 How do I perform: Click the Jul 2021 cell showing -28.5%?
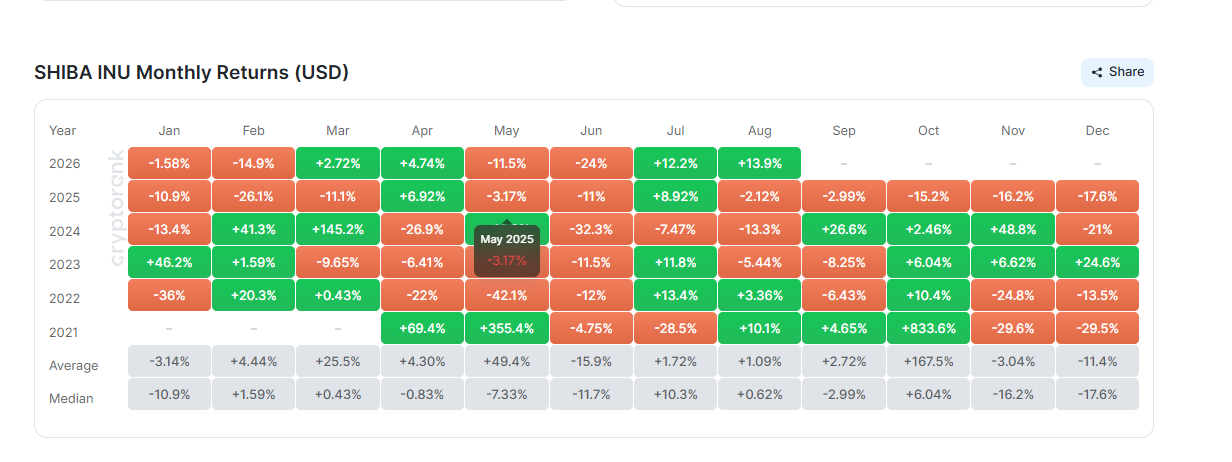click(675, 329)
